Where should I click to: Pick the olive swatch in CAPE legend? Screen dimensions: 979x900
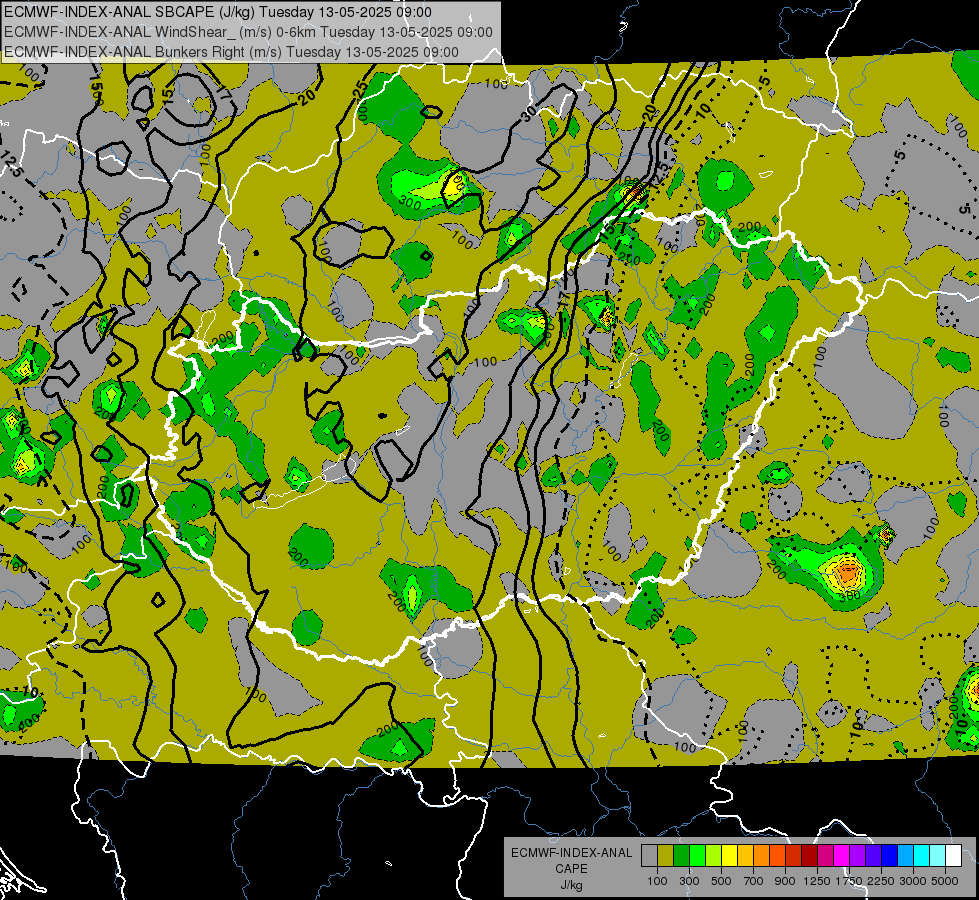coord(666,856)
